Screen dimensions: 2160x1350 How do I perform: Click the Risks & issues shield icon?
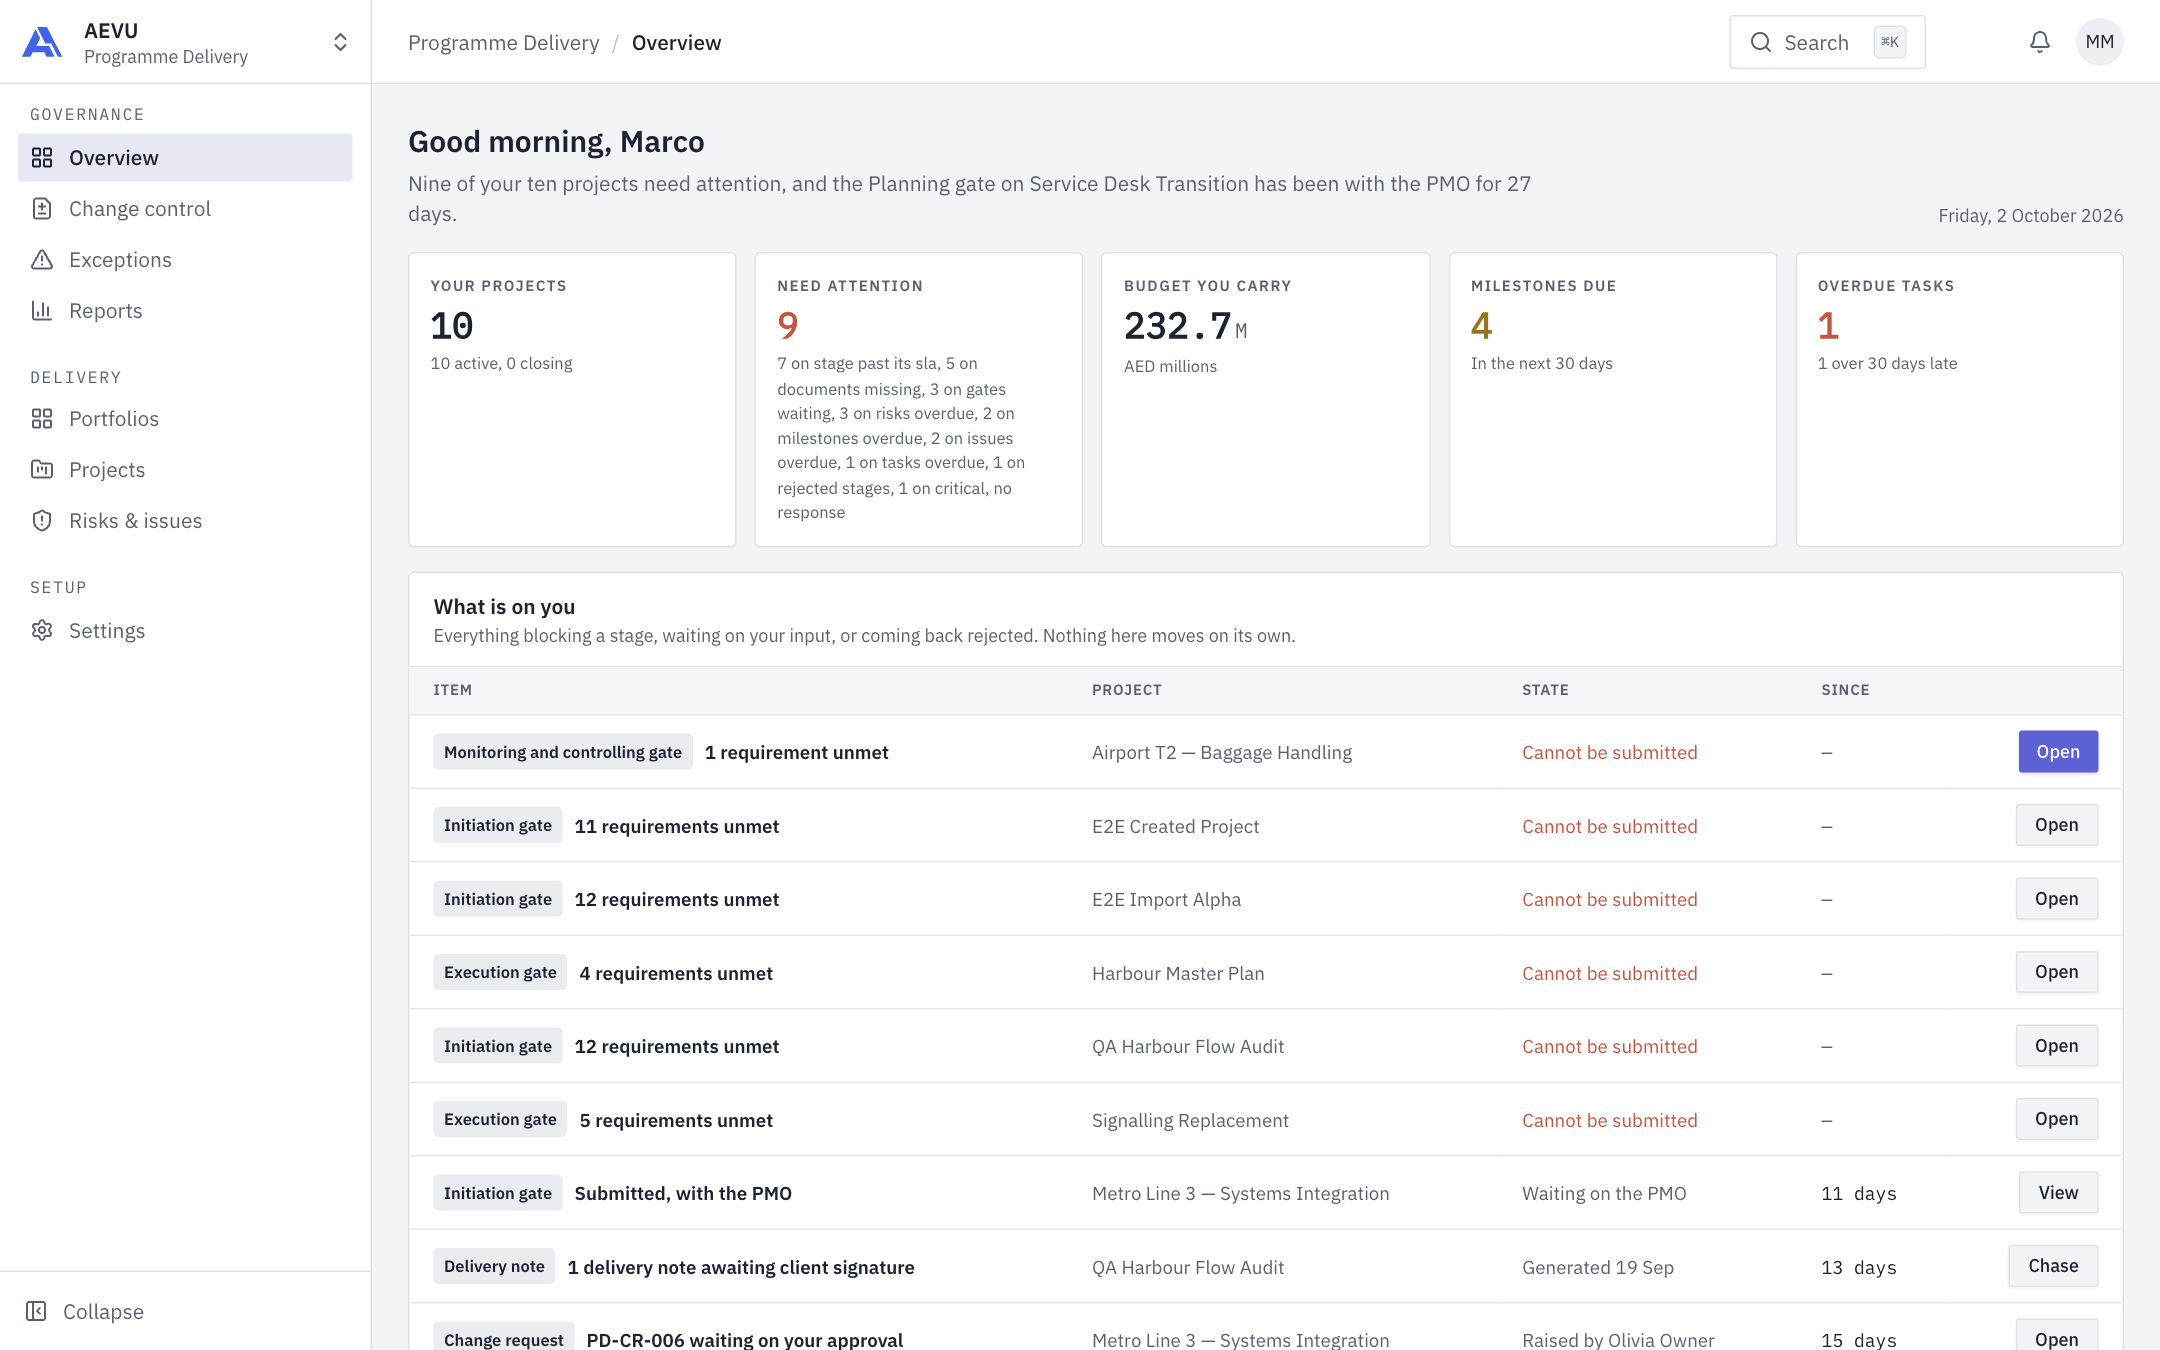point(42,521)
